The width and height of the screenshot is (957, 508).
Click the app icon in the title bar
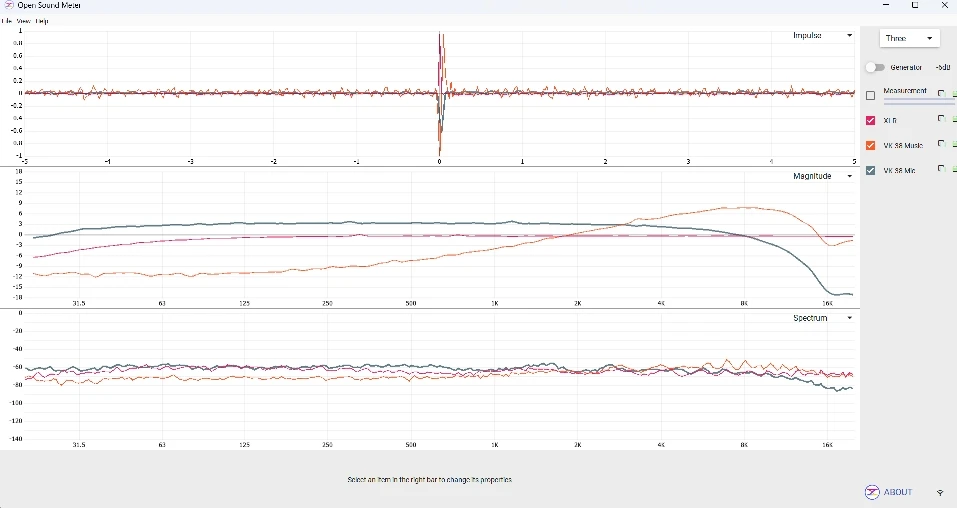[9, 5]
